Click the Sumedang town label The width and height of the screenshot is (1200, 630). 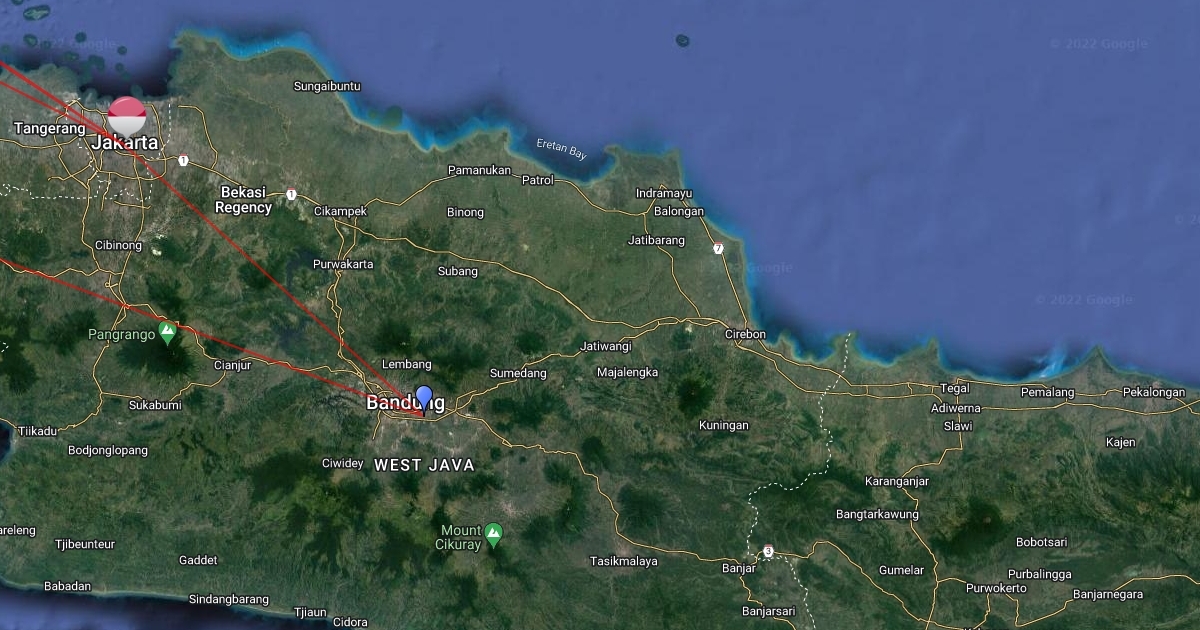coord(518,373)
